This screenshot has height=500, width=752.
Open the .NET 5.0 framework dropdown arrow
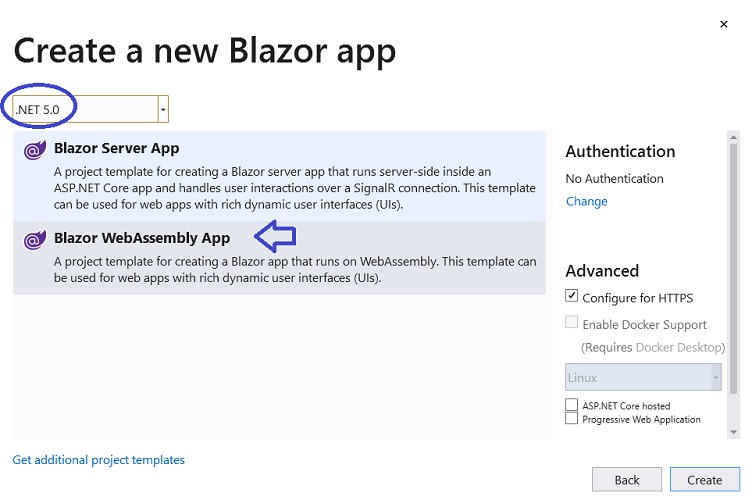point(163,109)
